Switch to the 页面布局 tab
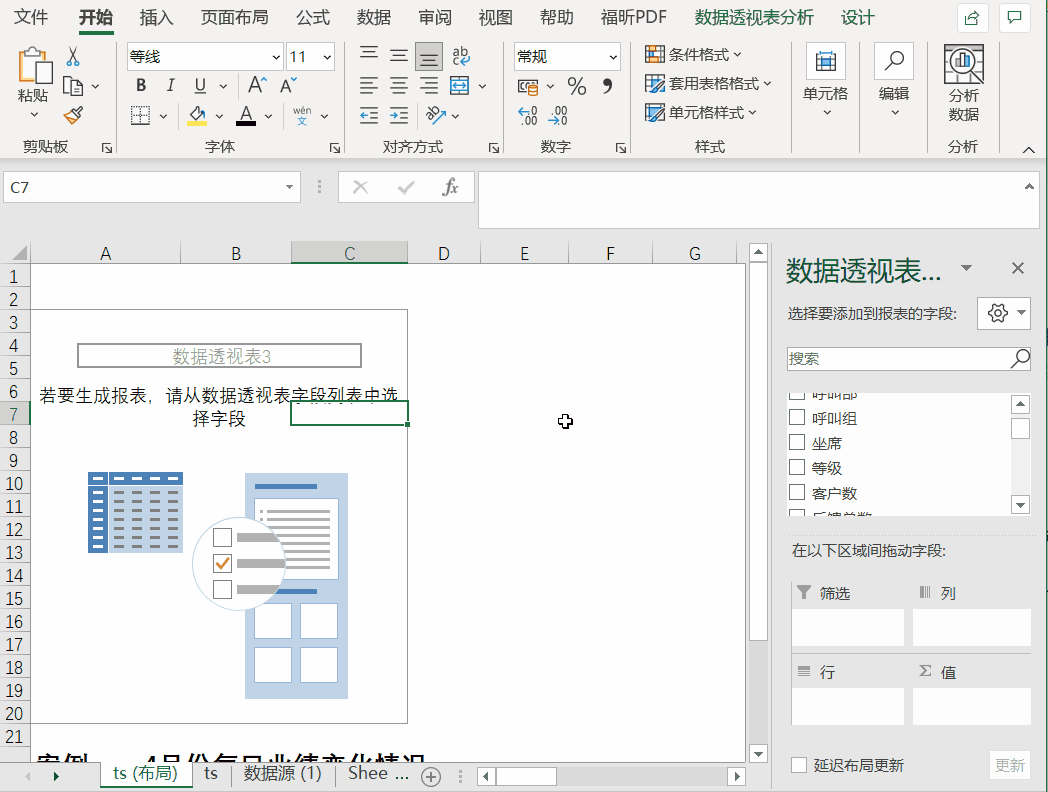1048x792 pixels. coord(235,17)
